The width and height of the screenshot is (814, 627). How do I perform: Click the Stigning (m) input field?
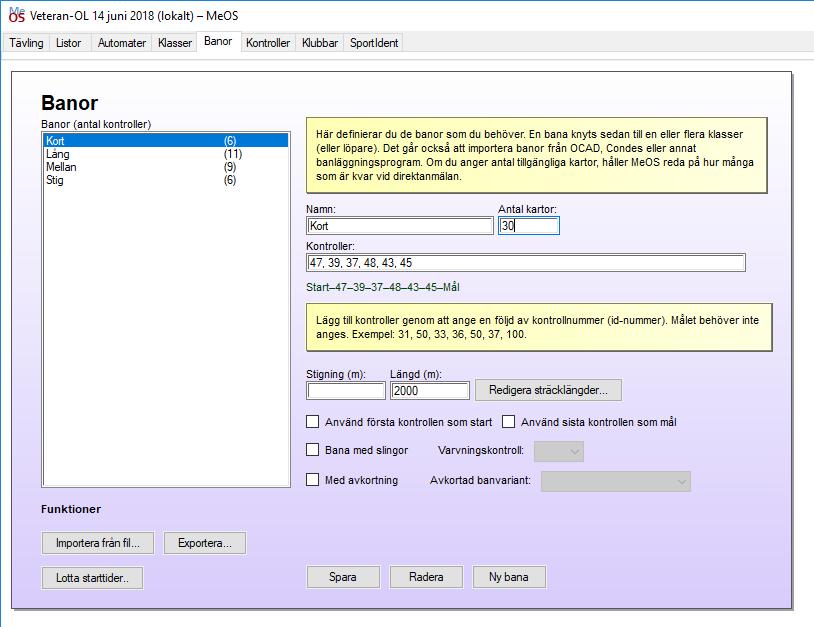point(346,390)
